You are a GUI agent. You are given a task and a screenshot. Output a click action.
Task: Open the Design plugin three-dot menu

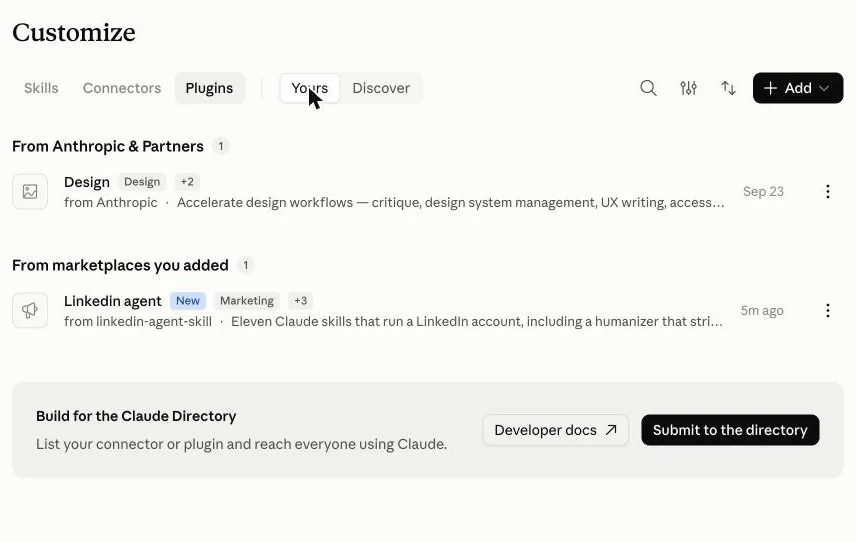point(828,192)
